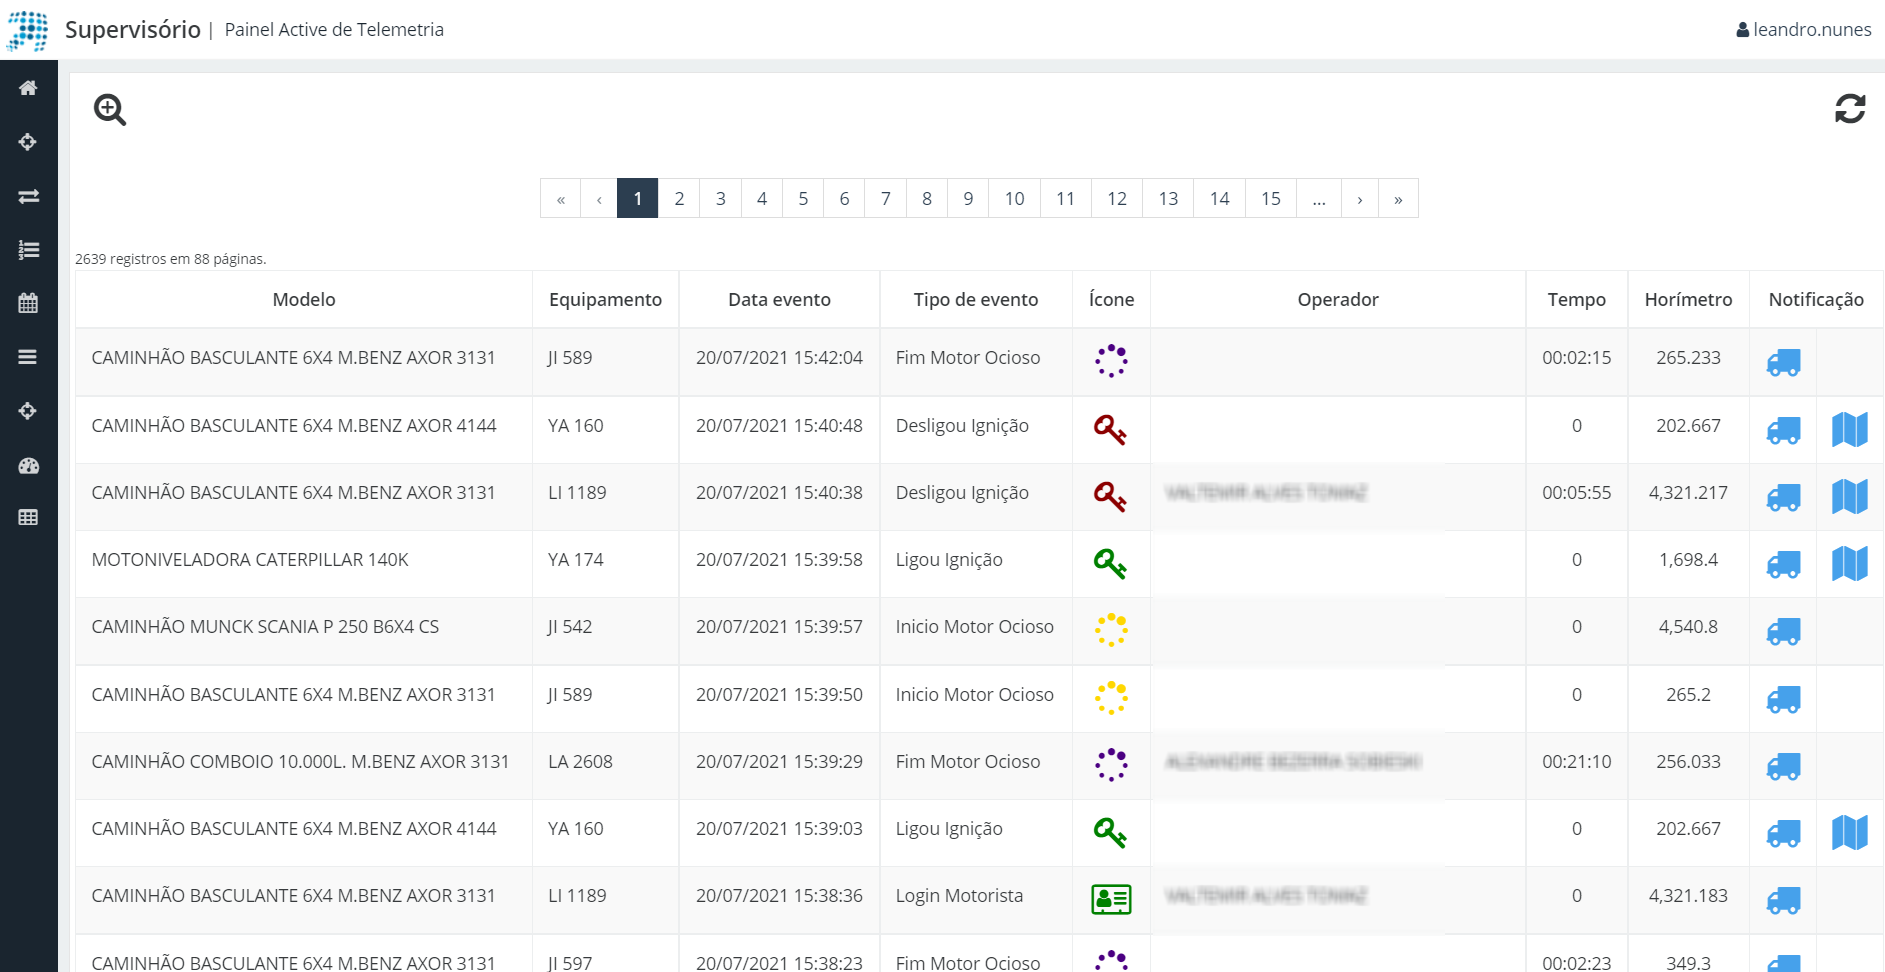
Task: Go to page 2
Action: tap(679, 199)
